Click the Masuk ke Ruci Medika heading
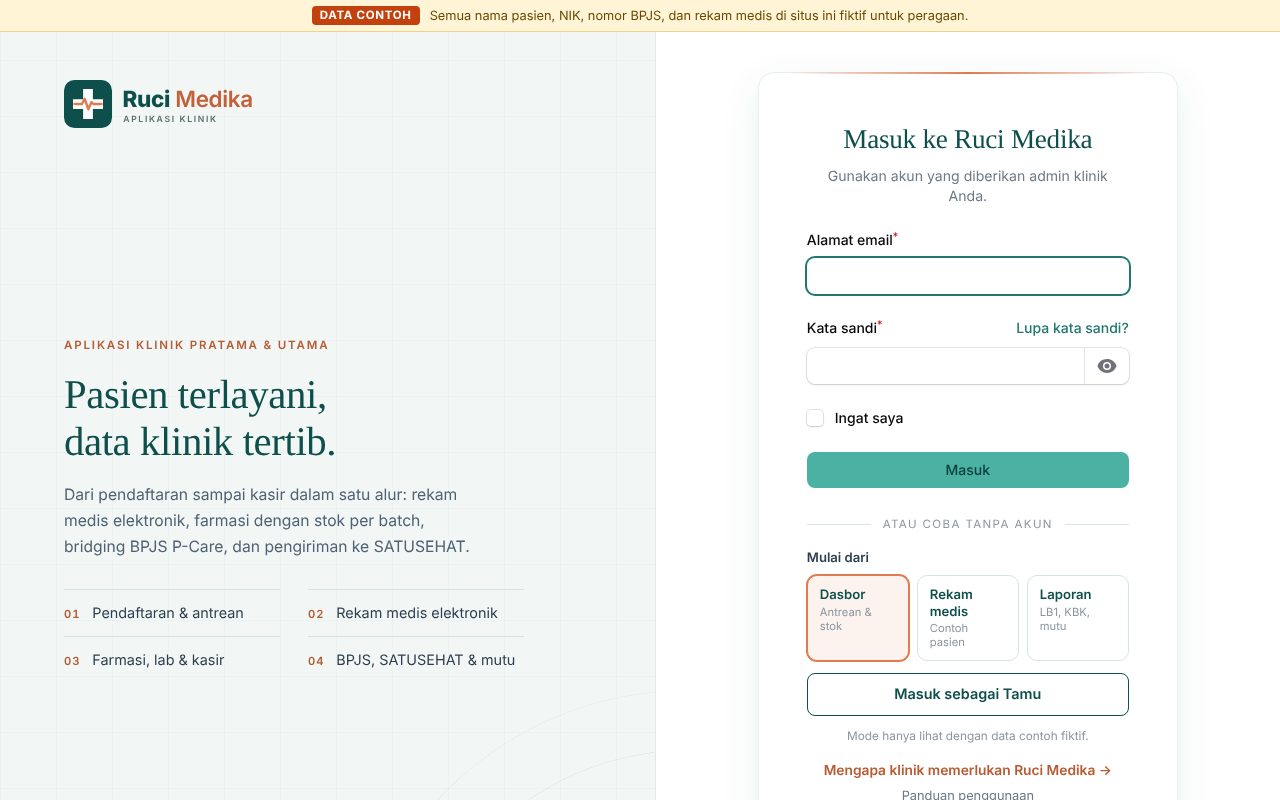The image size is (1280, 800). pos(968,139)
